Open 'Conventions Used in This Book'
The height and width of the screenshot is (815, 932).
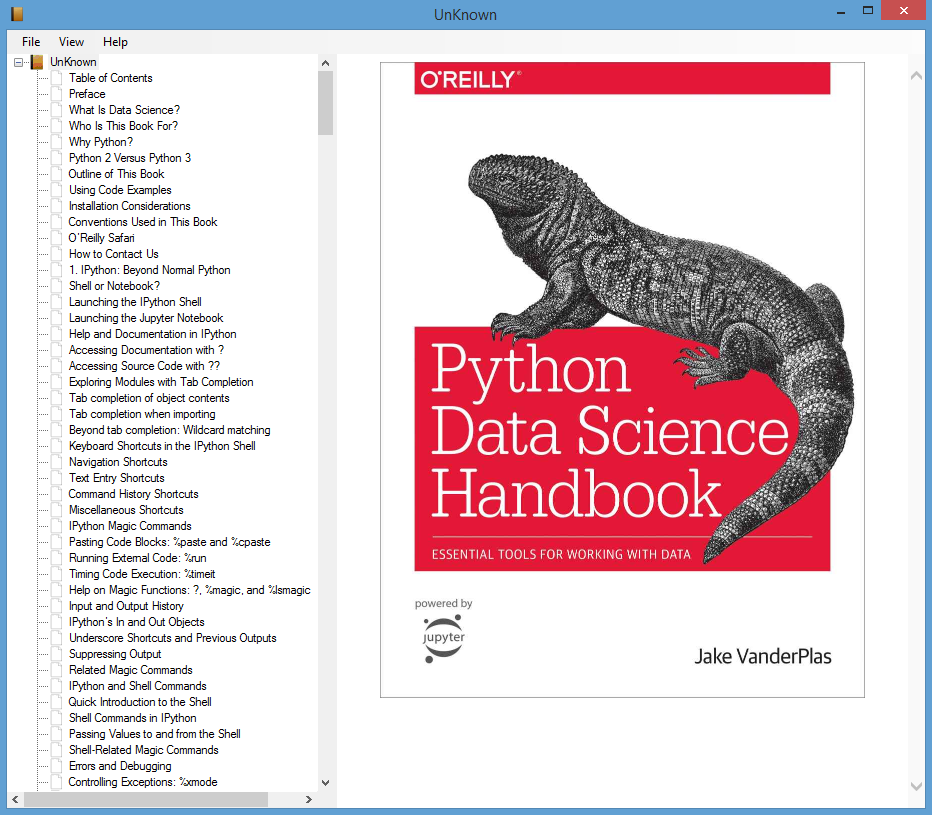click(143, 222)
